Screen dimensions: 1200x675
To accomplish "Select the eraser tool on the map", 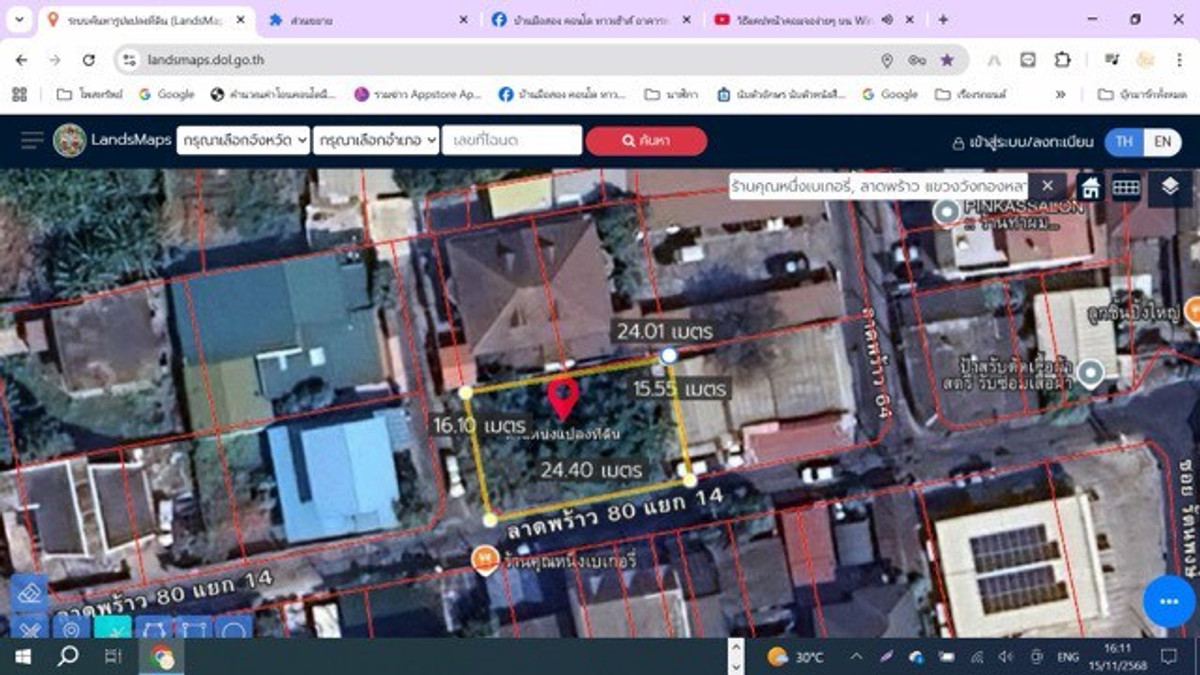I will pos(27,593).
